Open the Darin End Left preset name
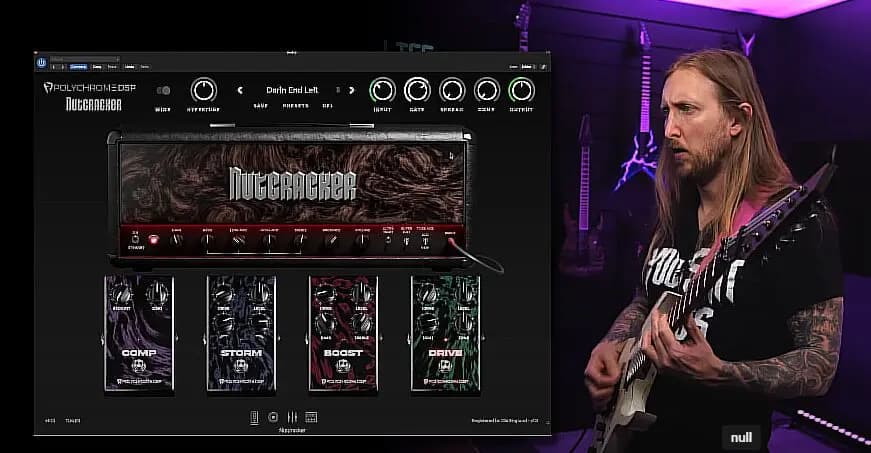The image size is (871, 453). pos(292,90)
